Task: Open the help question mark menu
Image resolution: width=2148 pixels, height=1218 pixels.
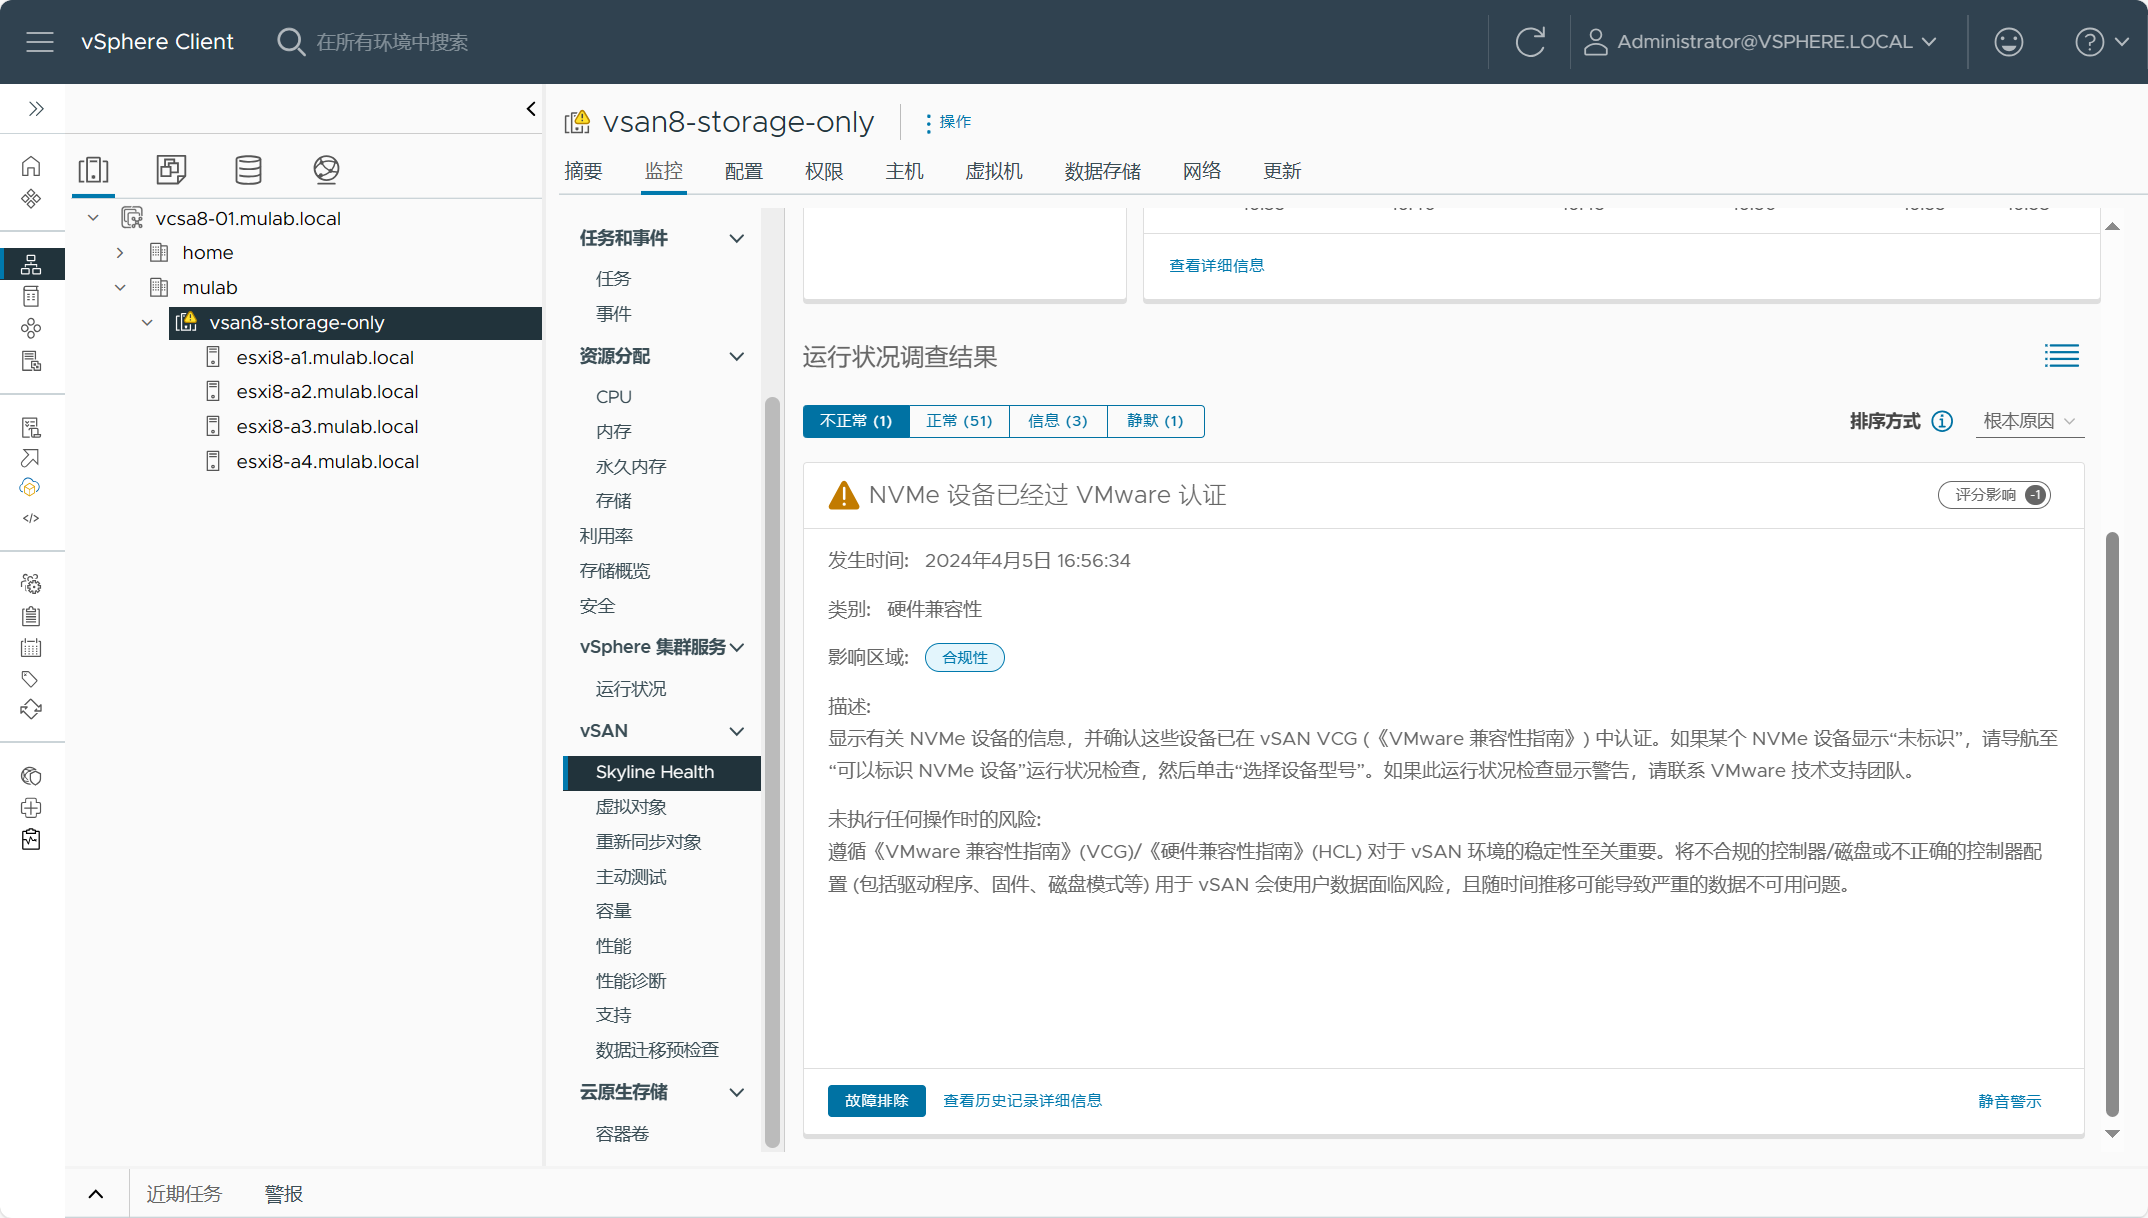Action: (2102, 42)
